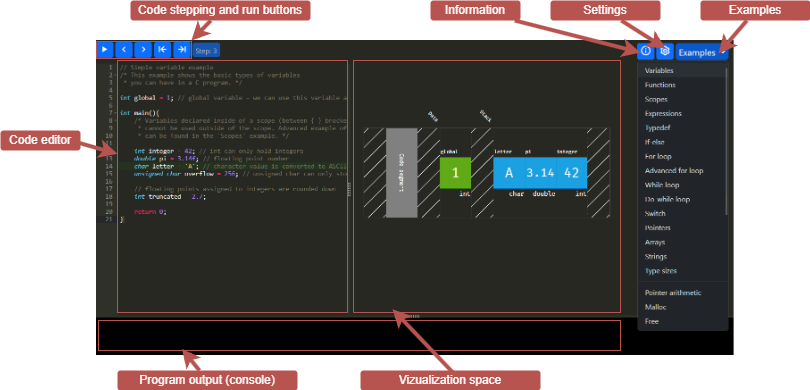Click the pi variable block showing 3.14
Image resolution: width=810 pixels, height=390 pixels.
tap(540, 173)
